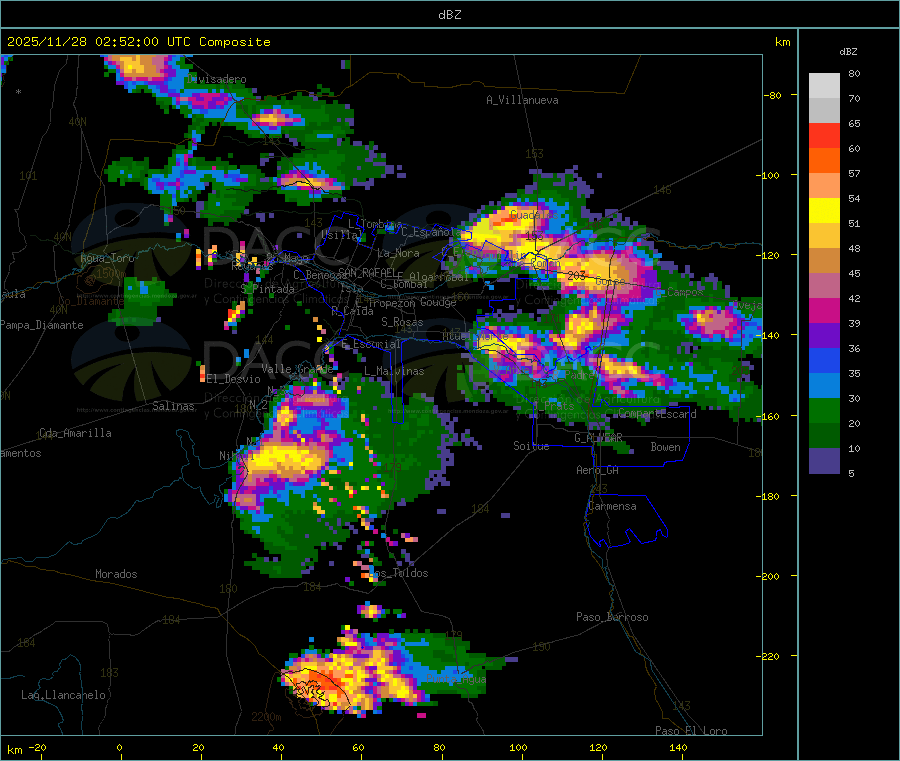The width and height of the screenshot is (900, 761).
Task: Click the Paso_El_Loro place label
Action: (x=691, y=731)
